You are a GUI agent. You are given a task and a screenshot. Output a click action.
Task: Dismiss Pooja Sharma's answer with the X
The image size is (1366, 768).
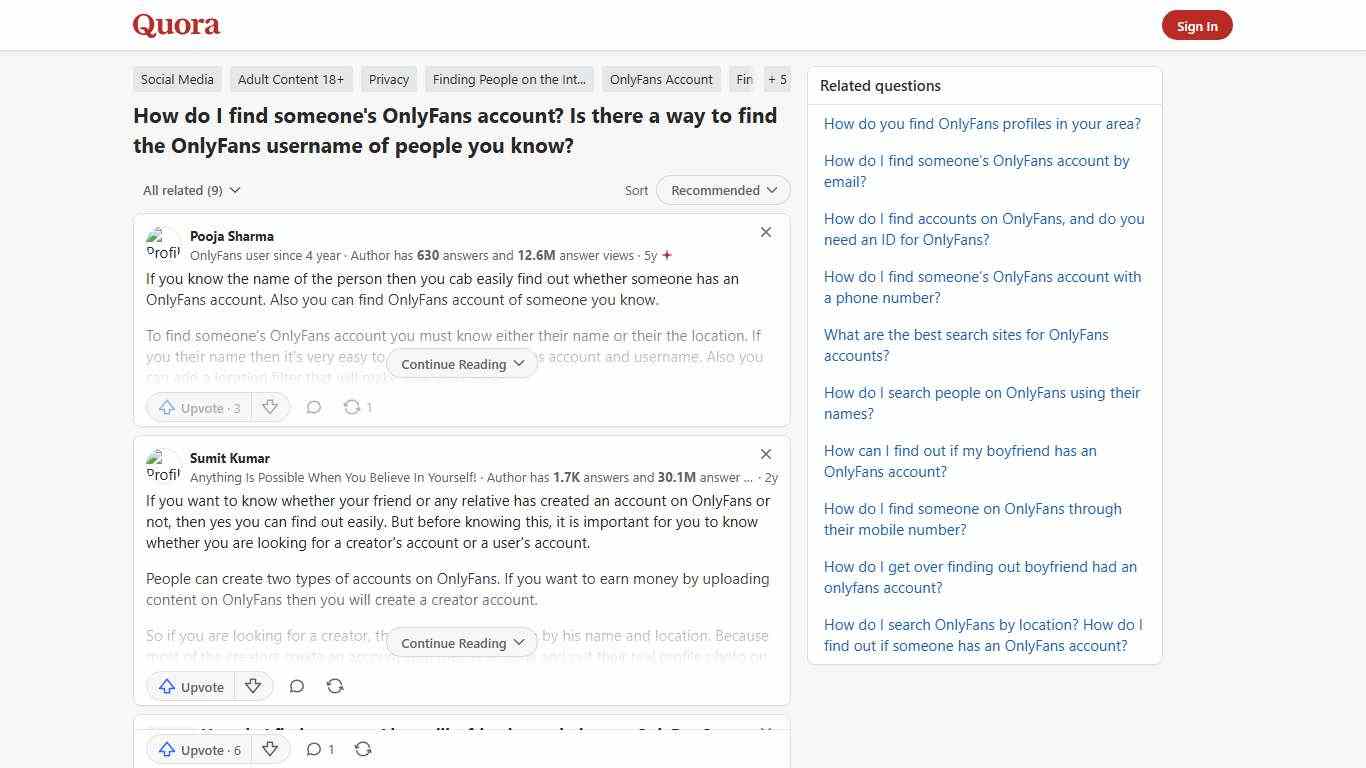point(765,232)
